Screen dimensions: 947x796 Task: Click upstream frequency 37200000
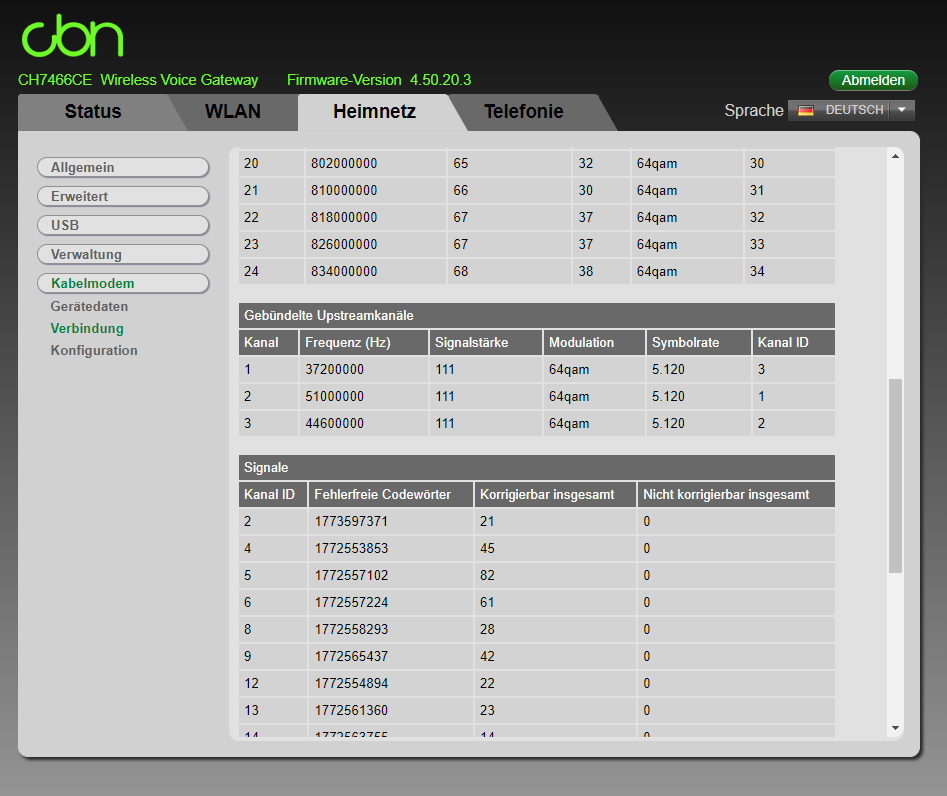[335, 370]
